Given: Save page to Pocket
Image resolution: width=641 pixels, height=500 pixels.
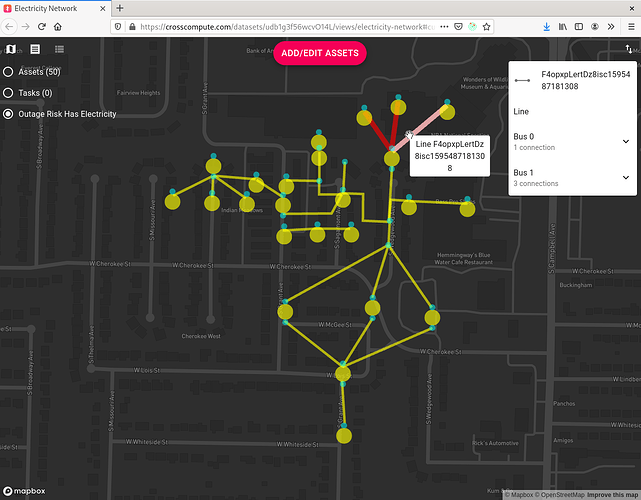Looking at the screenshot, I should coord(458,27).
